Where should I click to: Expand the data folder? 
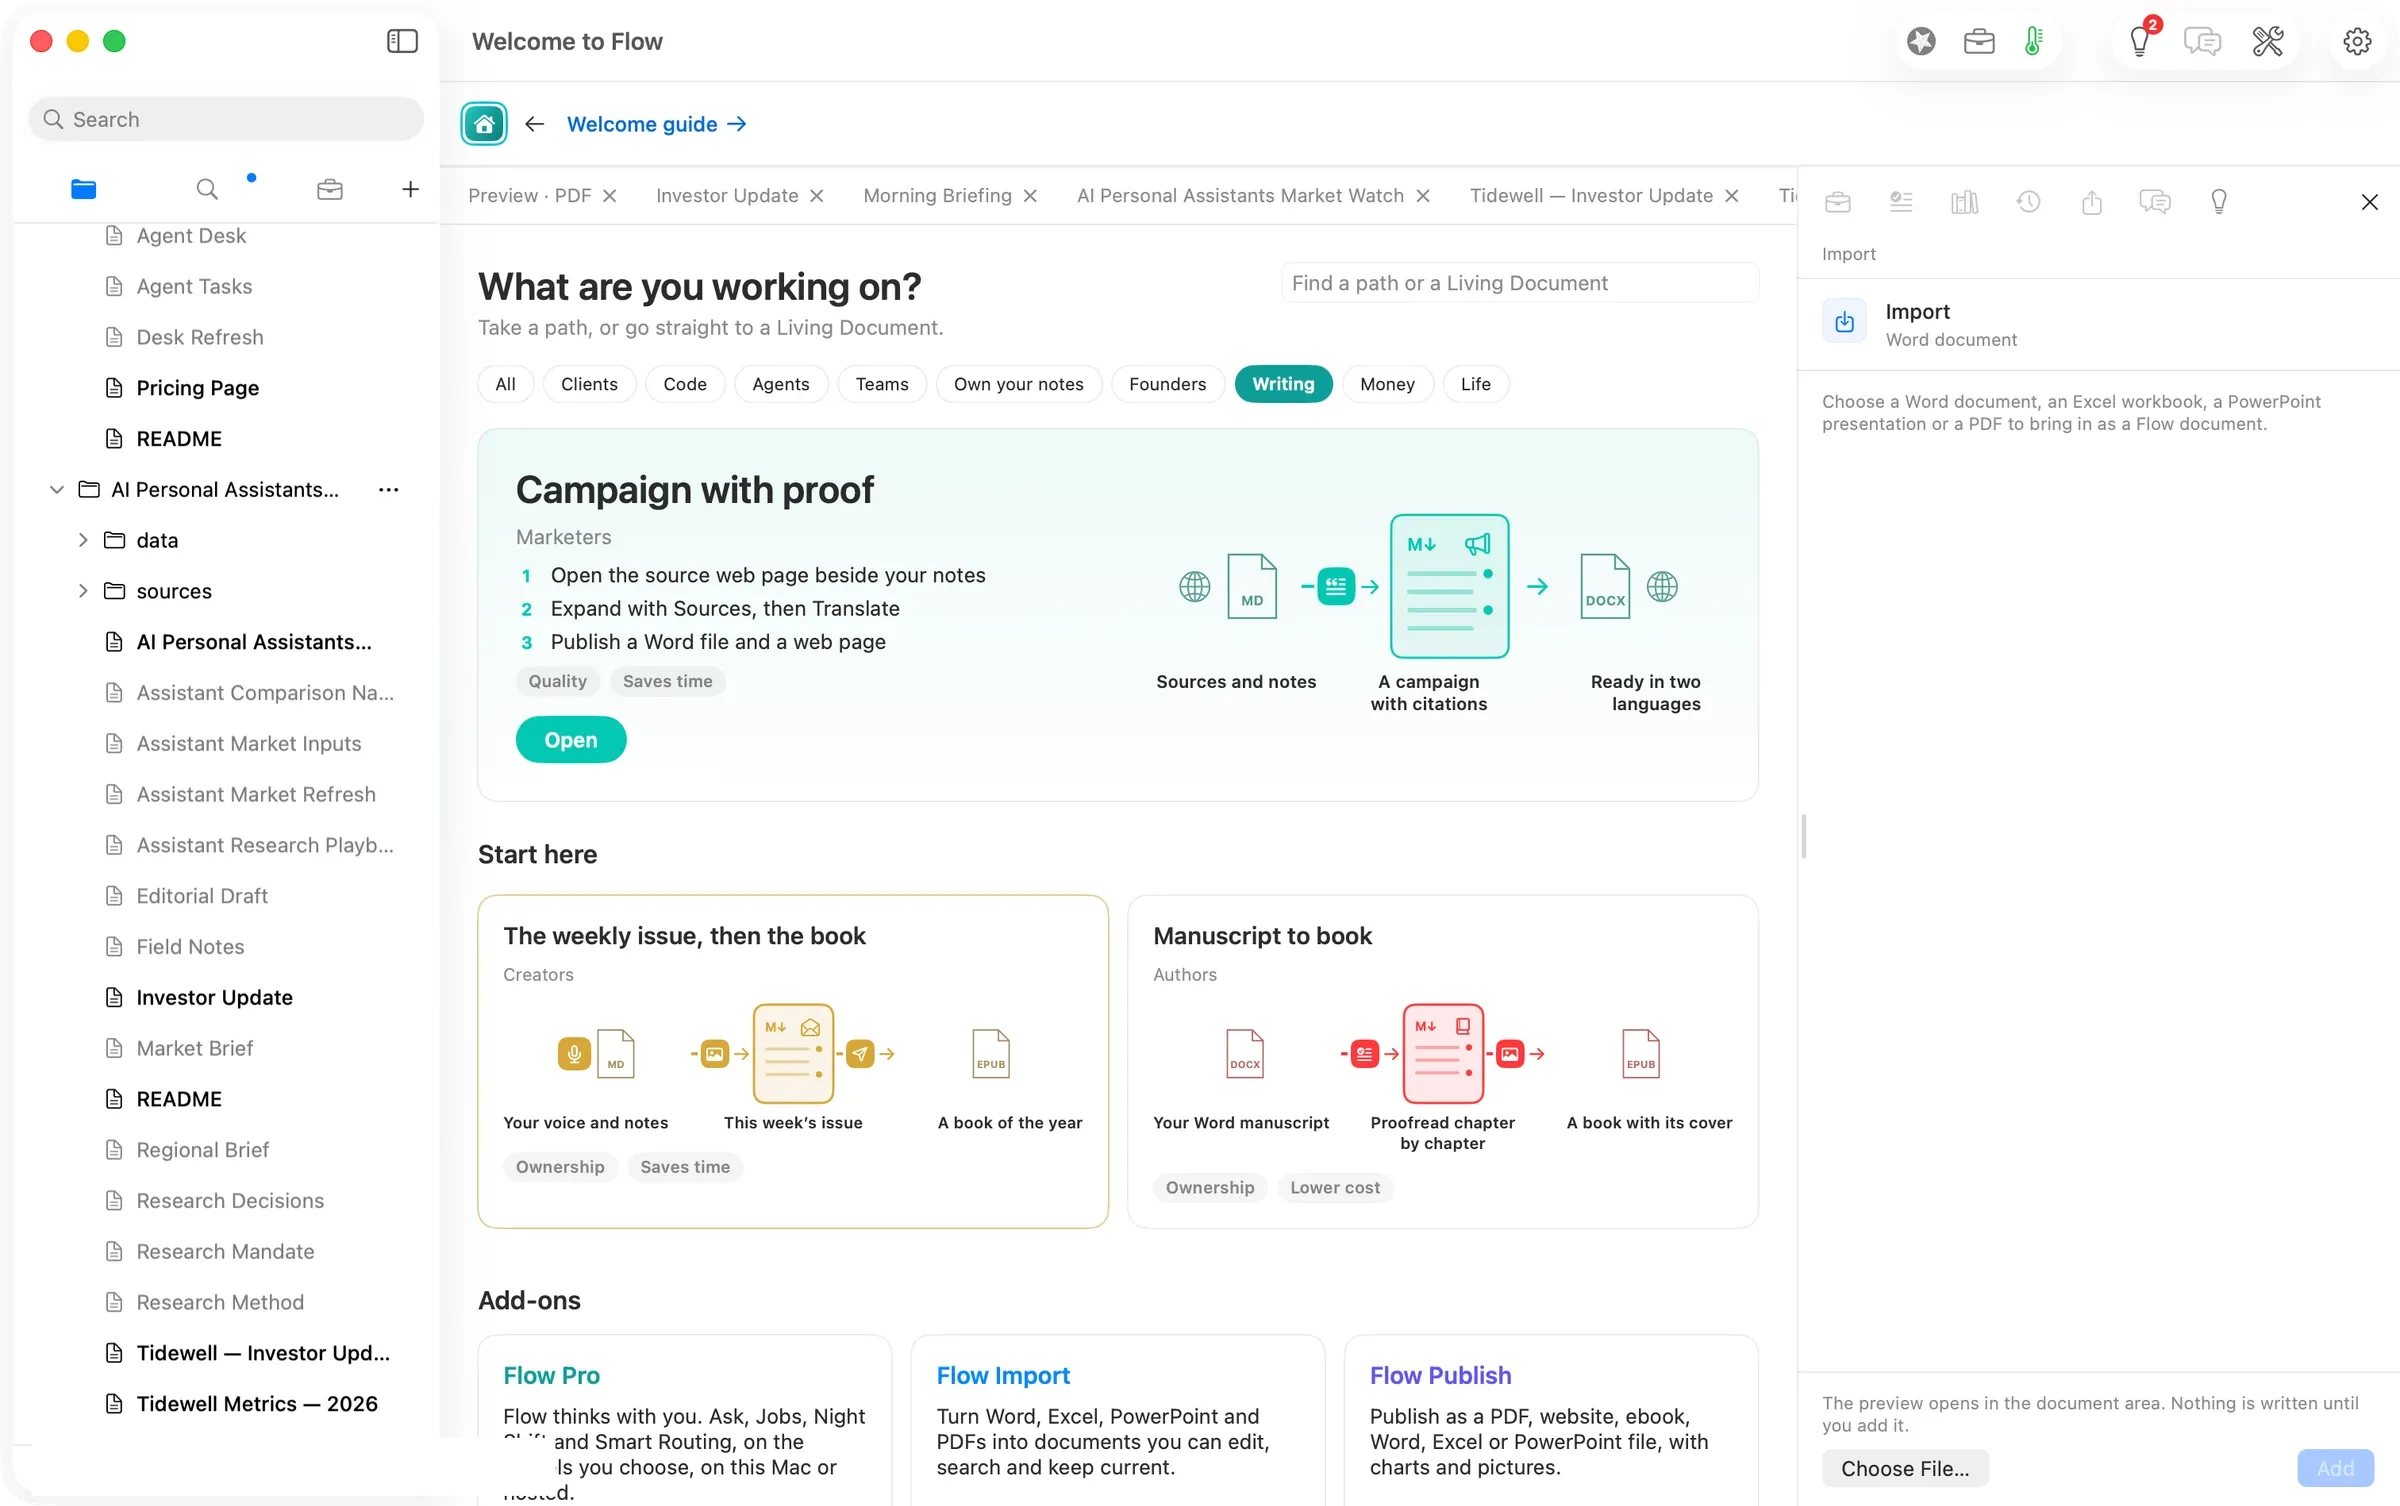click(x=83, y=540)
